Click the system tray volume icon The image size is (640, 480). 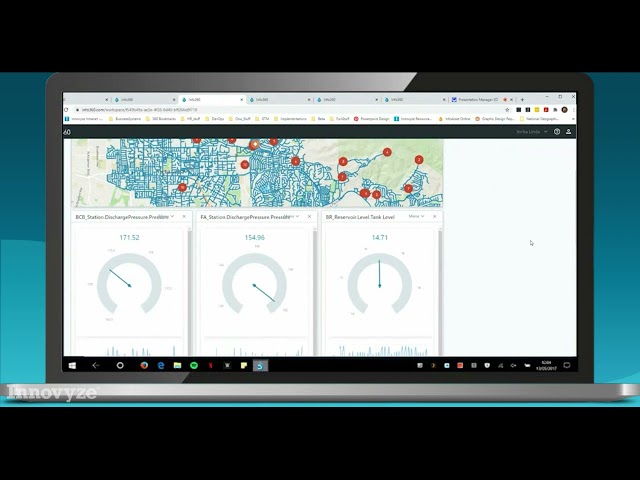click(x=514, y=365)
